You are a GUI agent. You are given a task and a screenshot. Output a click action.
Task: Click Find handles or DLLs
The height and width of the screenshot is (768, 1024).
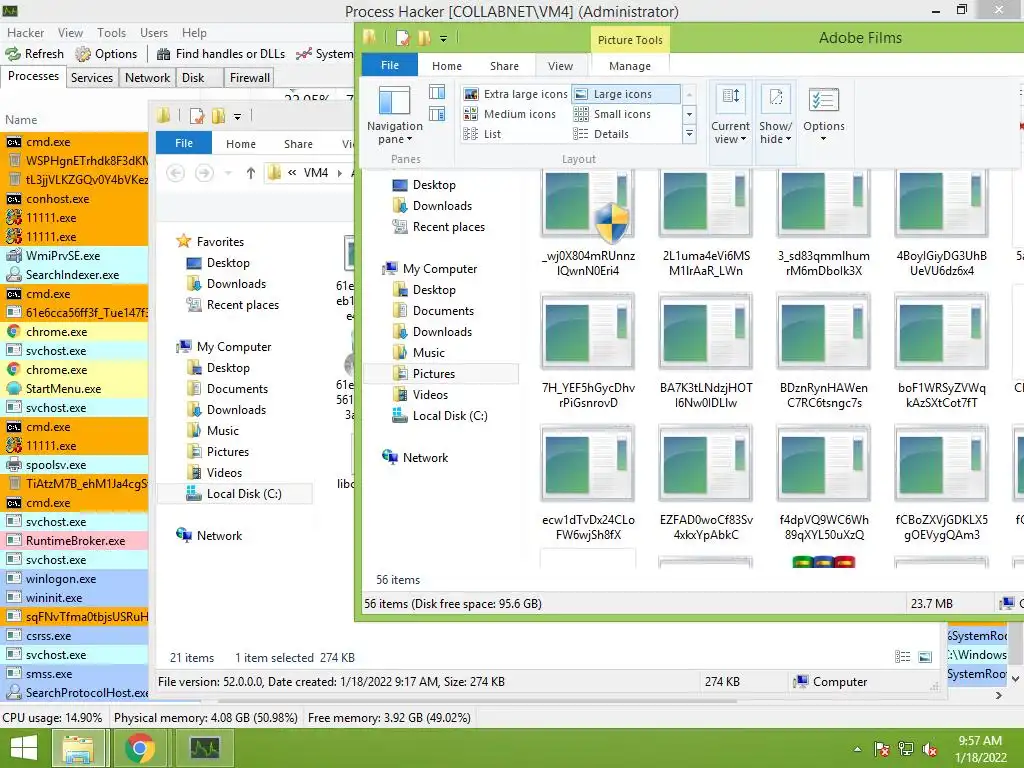coord(221,54)
